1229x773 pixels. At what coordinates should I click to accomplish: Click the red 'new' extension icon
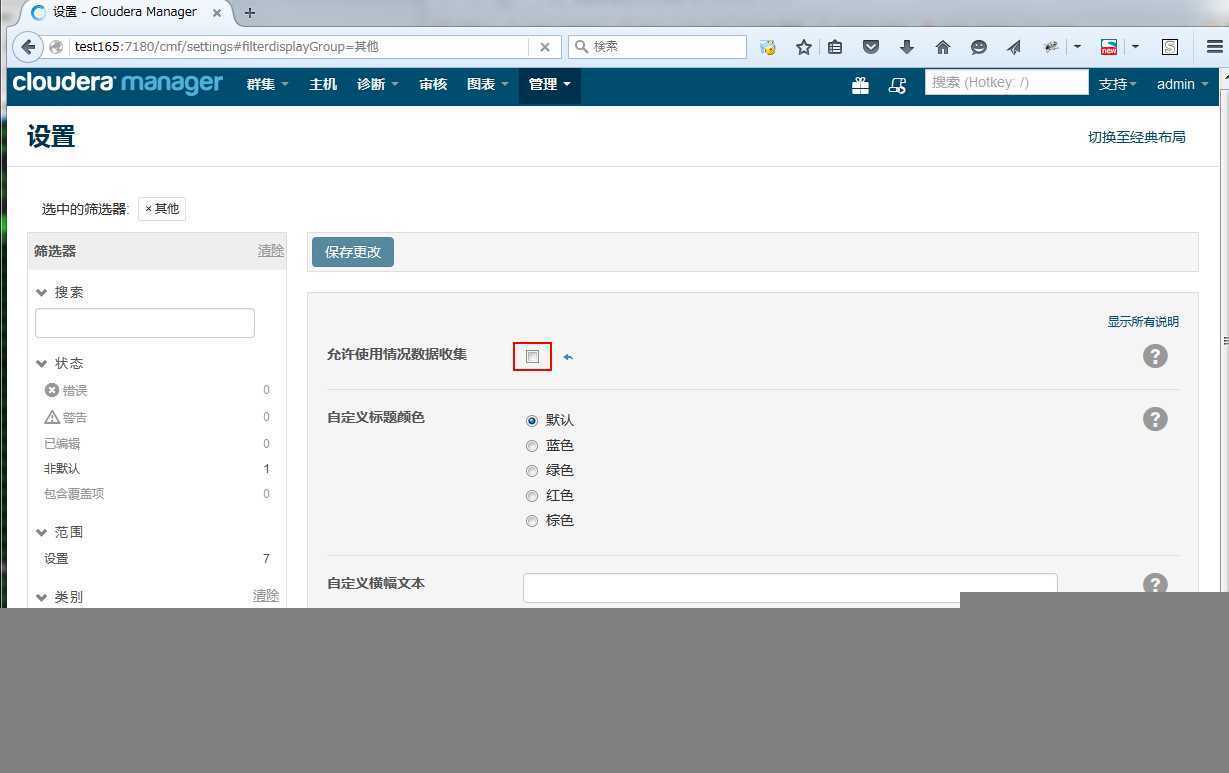[x=1109, y=47]
